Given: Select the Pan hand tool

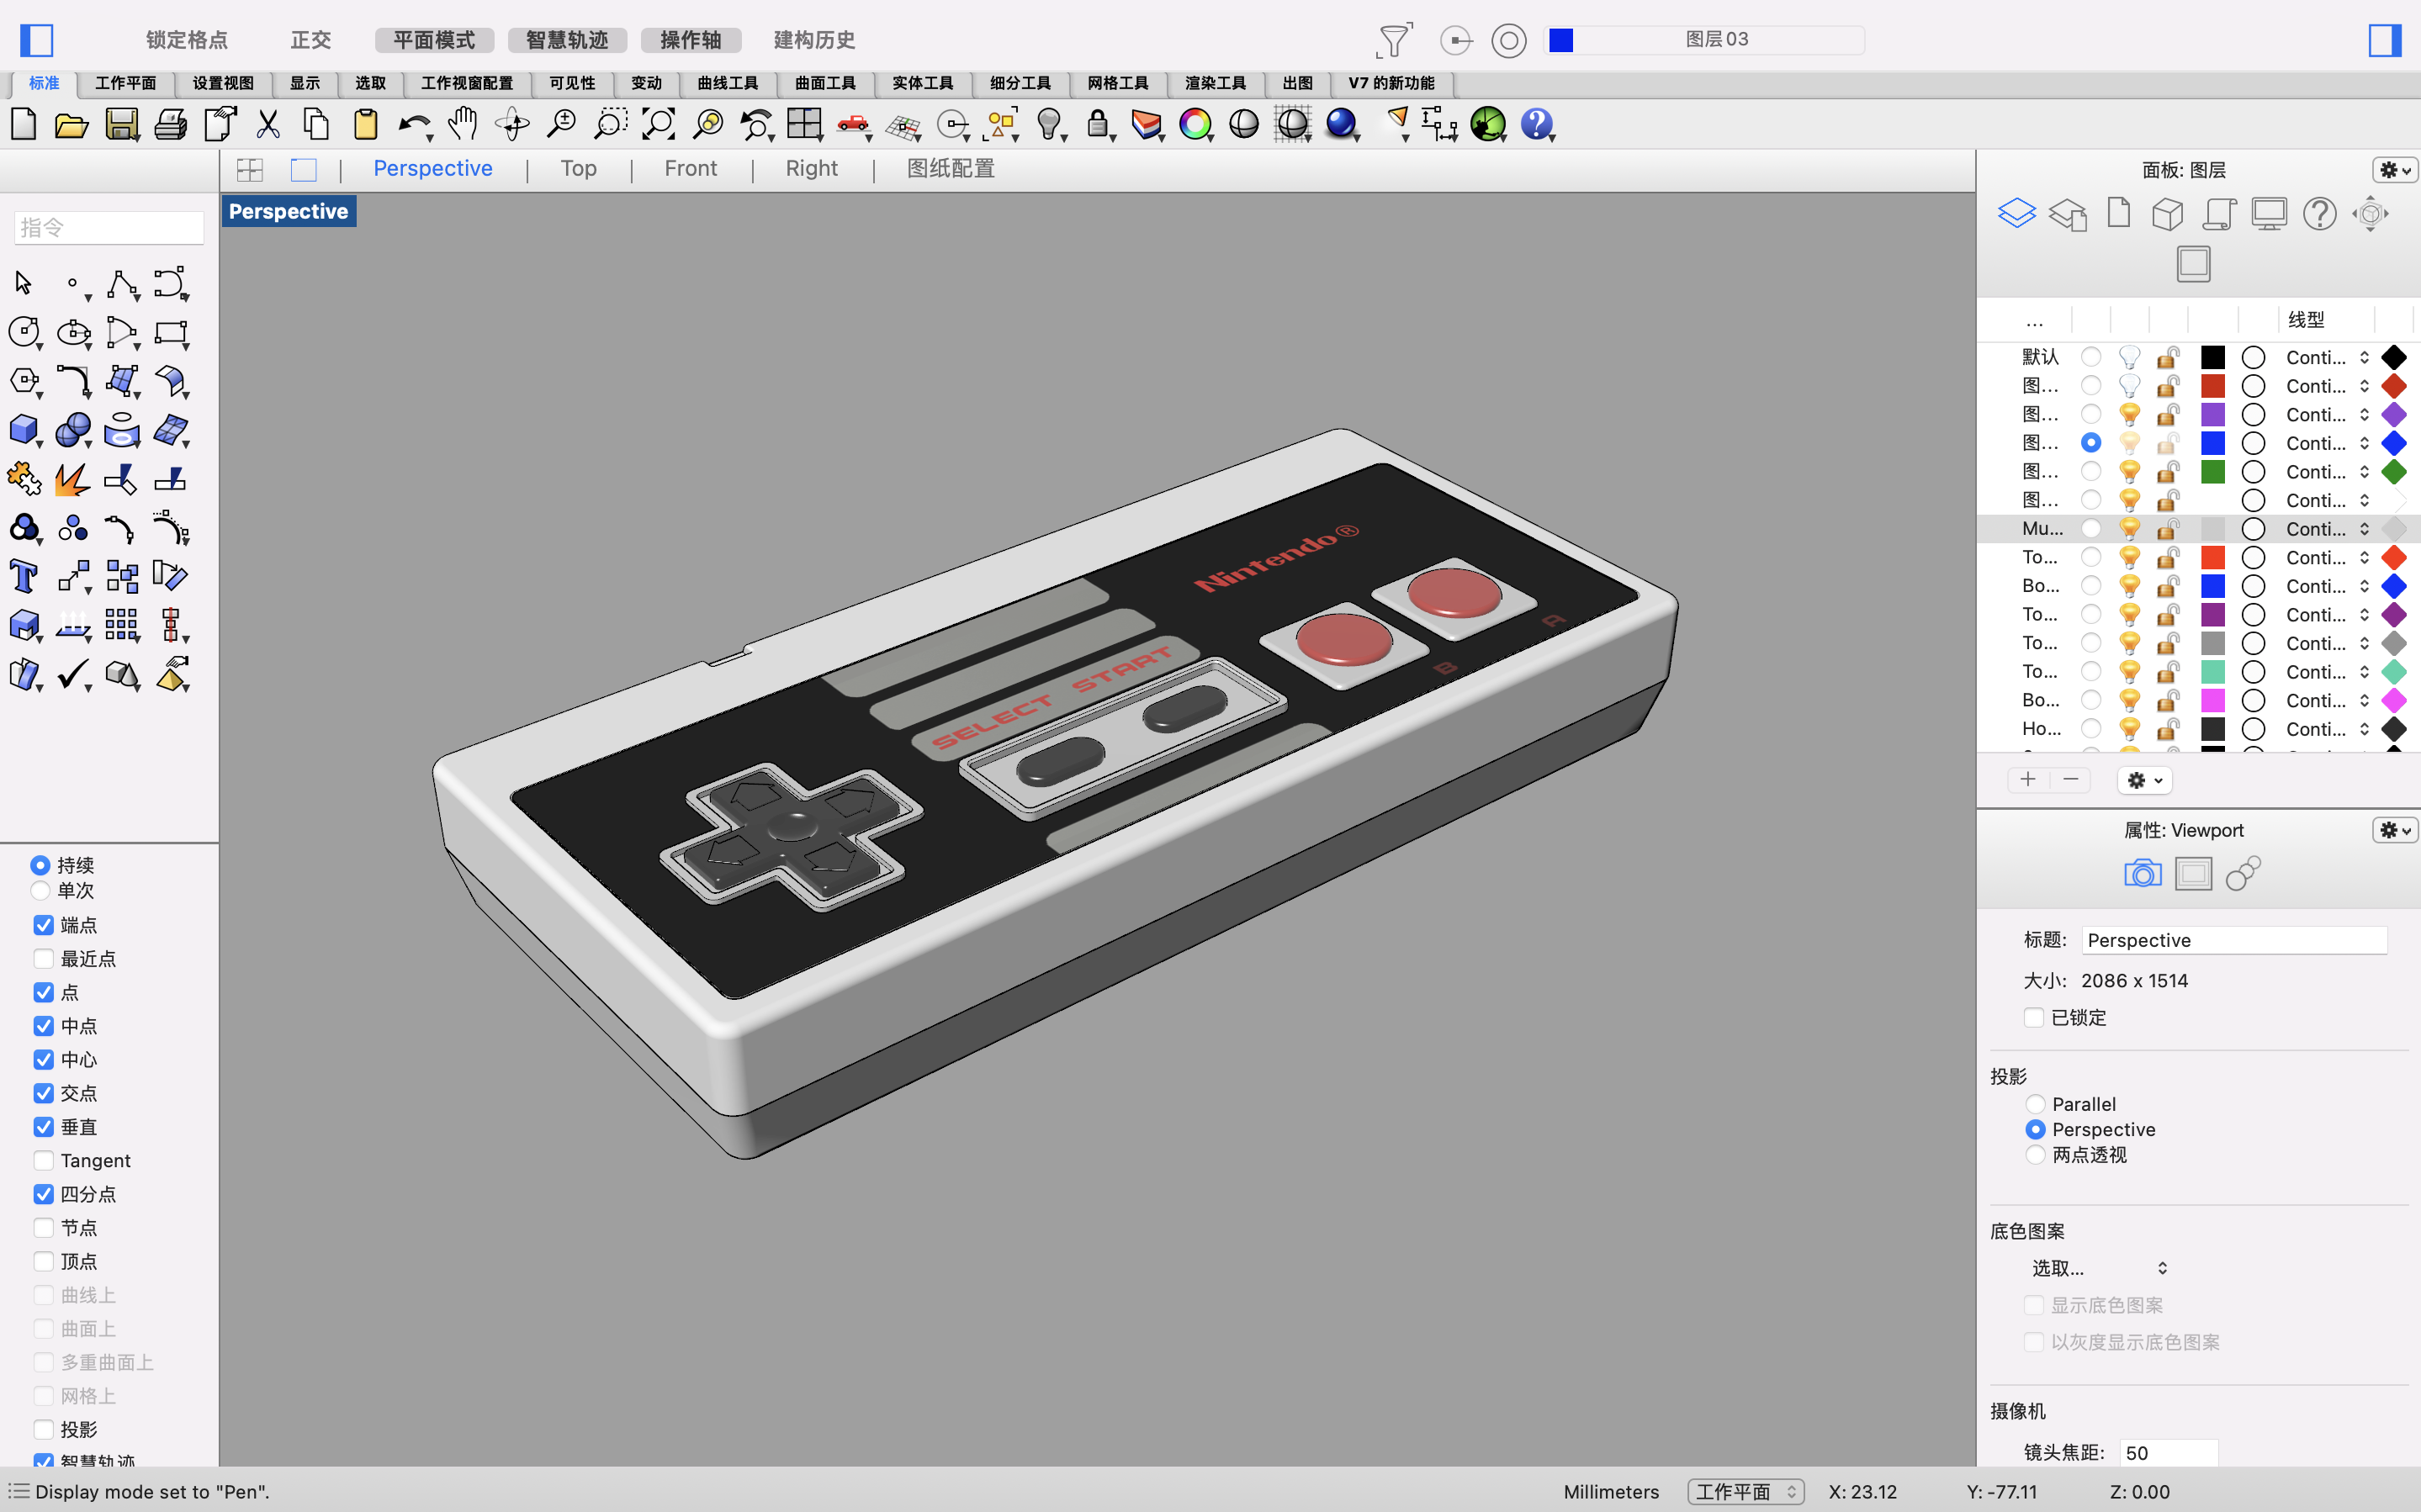Looking at the screenshot, I should point(463,124).
